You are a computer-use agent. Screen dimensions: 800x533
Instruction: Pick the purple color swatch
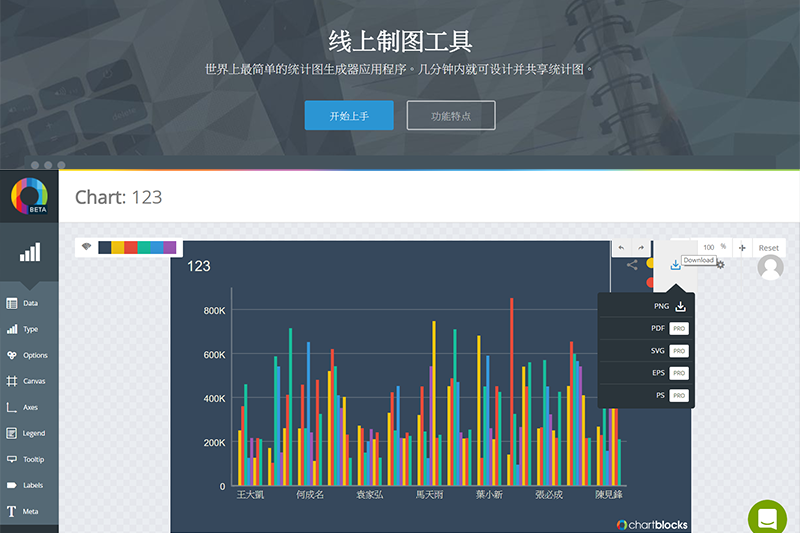(x=170, y=247)
